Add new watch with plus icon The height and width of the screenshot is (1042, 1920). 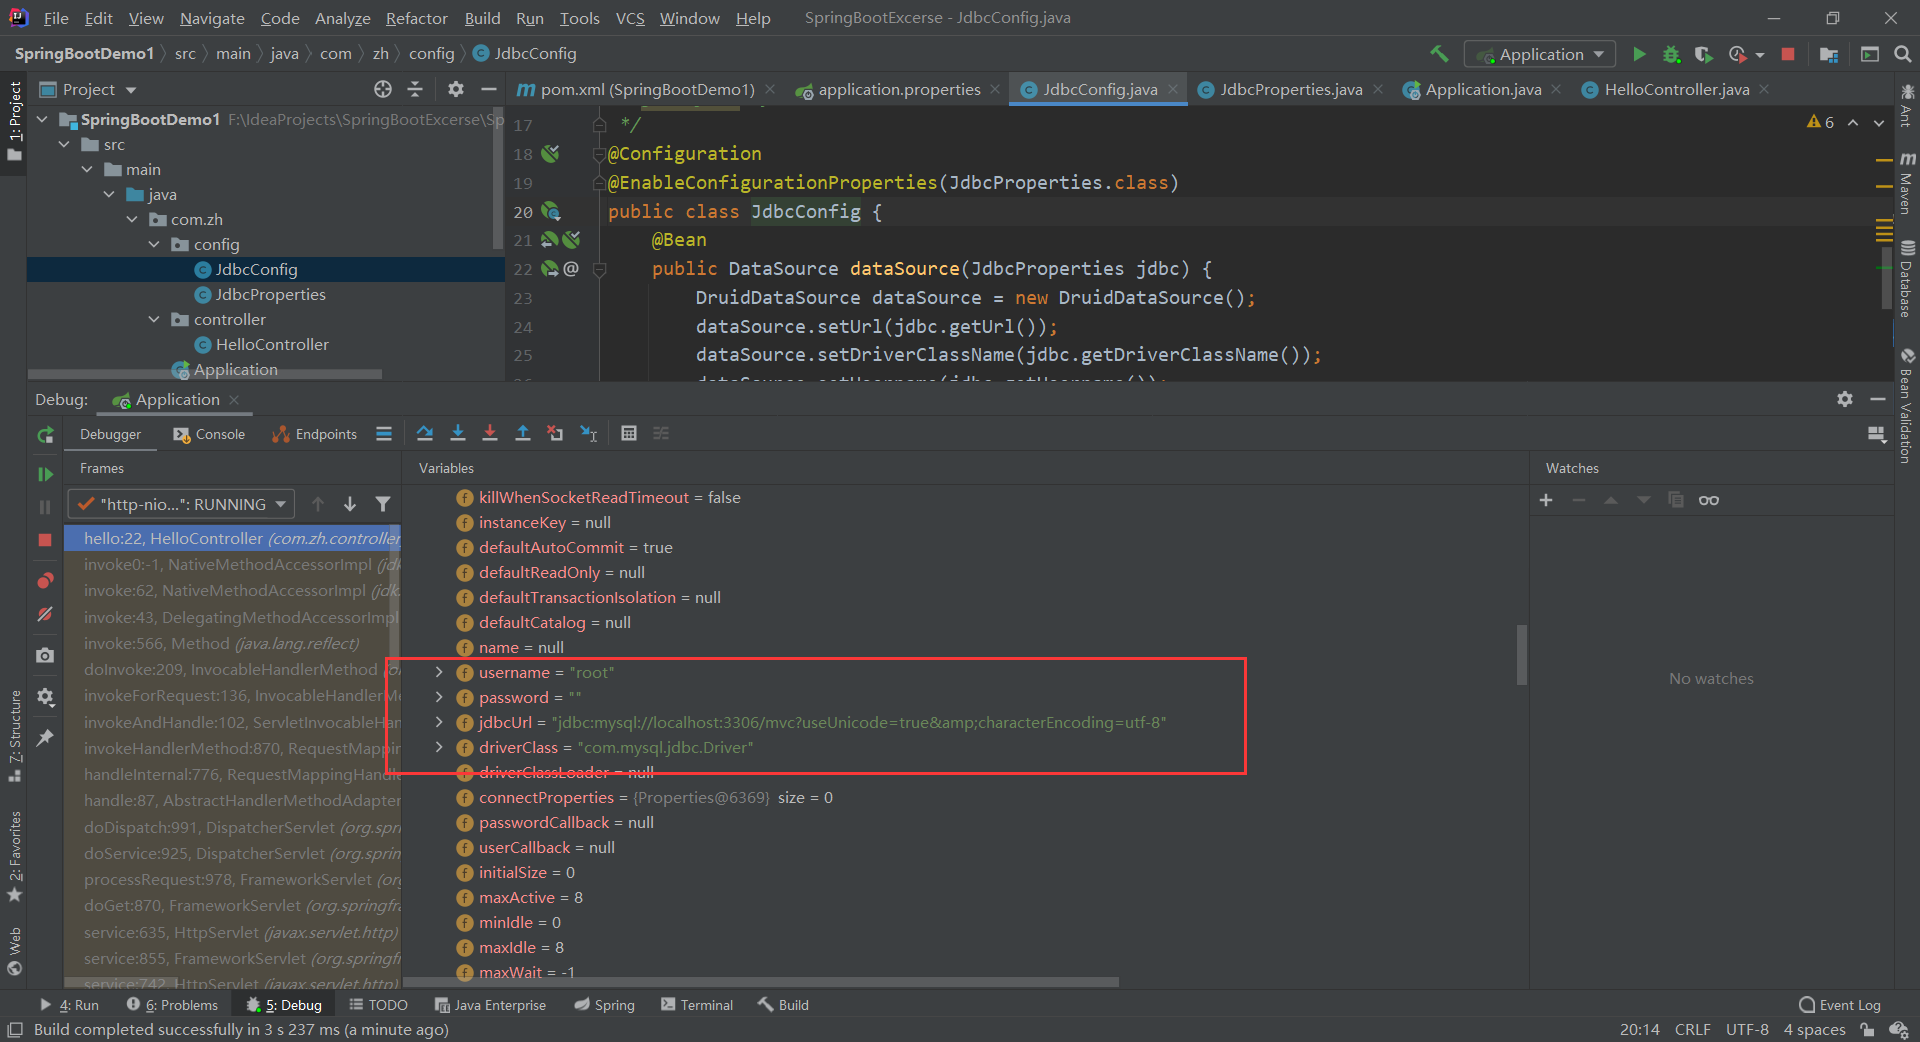pos(1546,500)
